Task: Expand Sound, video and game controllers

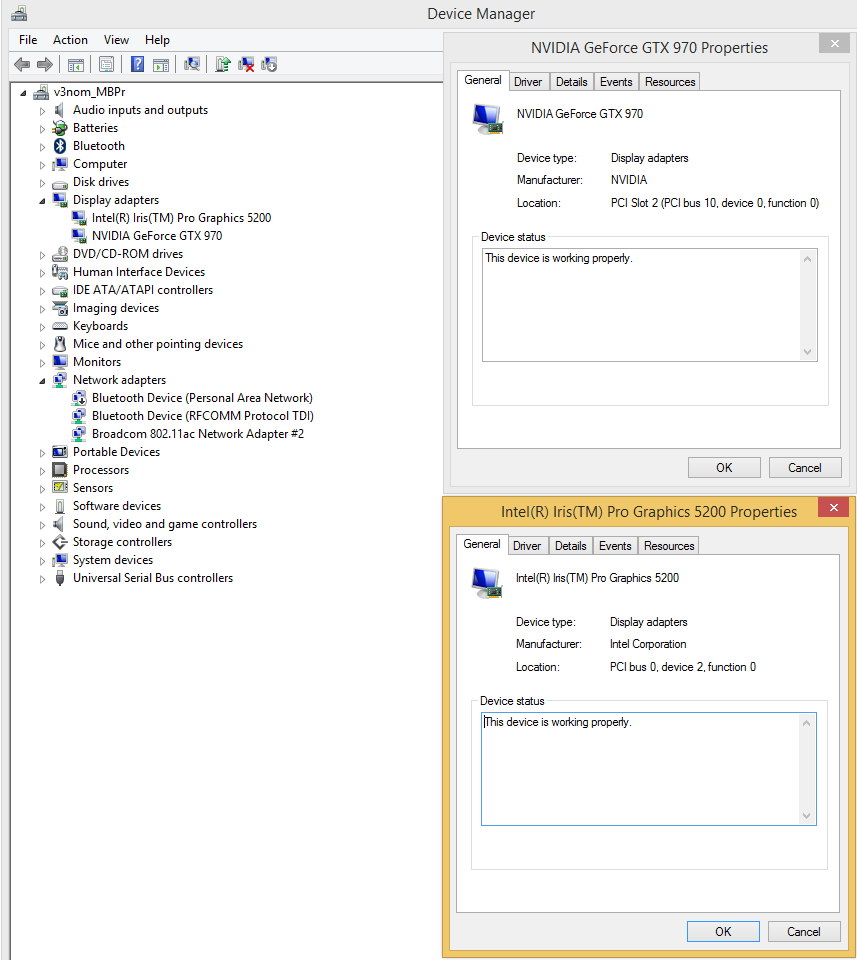Action: coord(42,525)
